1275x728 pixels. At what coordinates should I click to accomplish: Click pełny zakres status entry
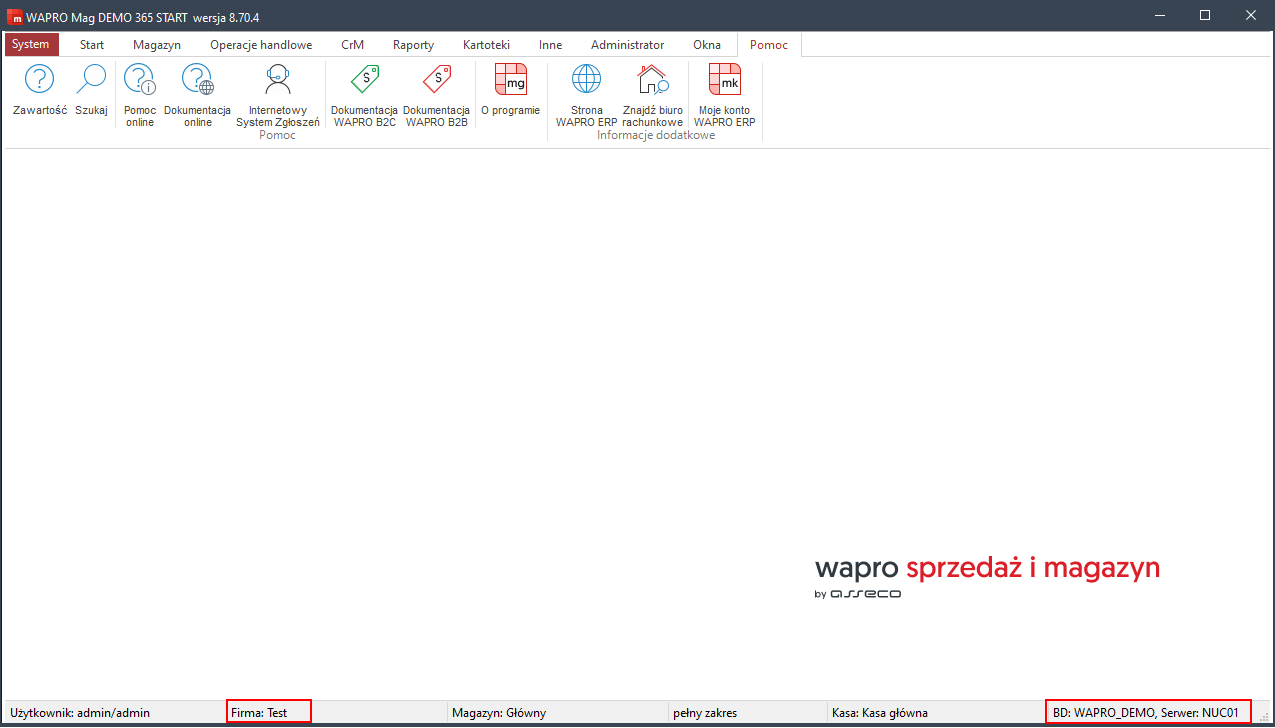705,713
